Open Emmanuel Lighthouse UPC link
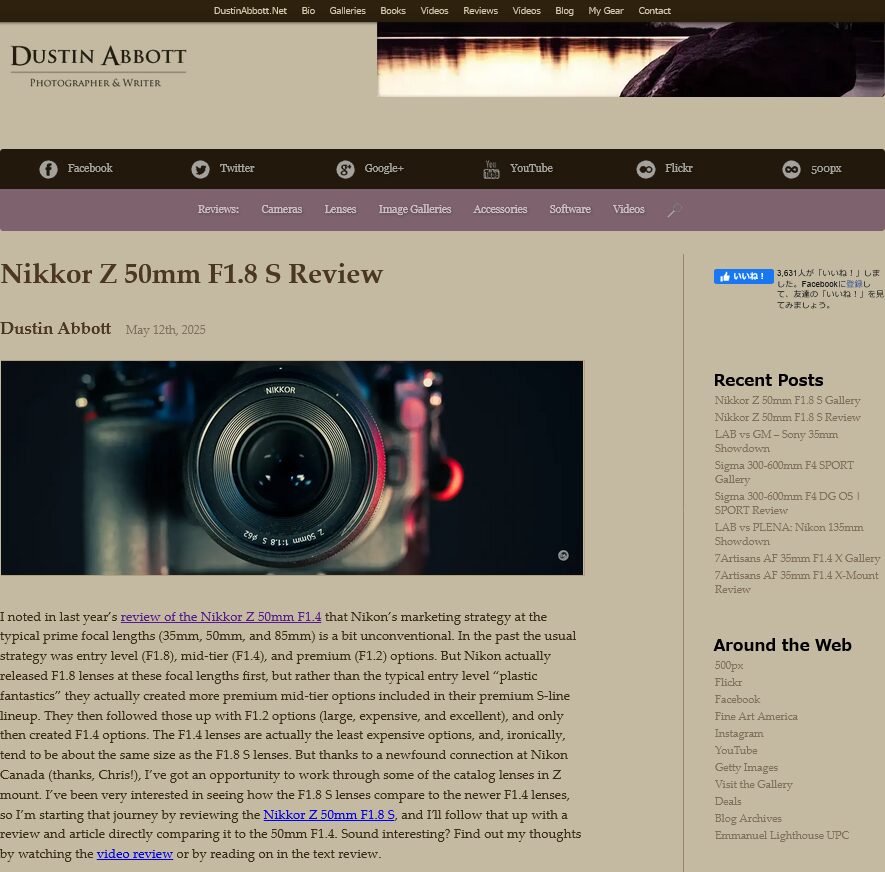This screenshot has height=872, width=885. point(782,835)
